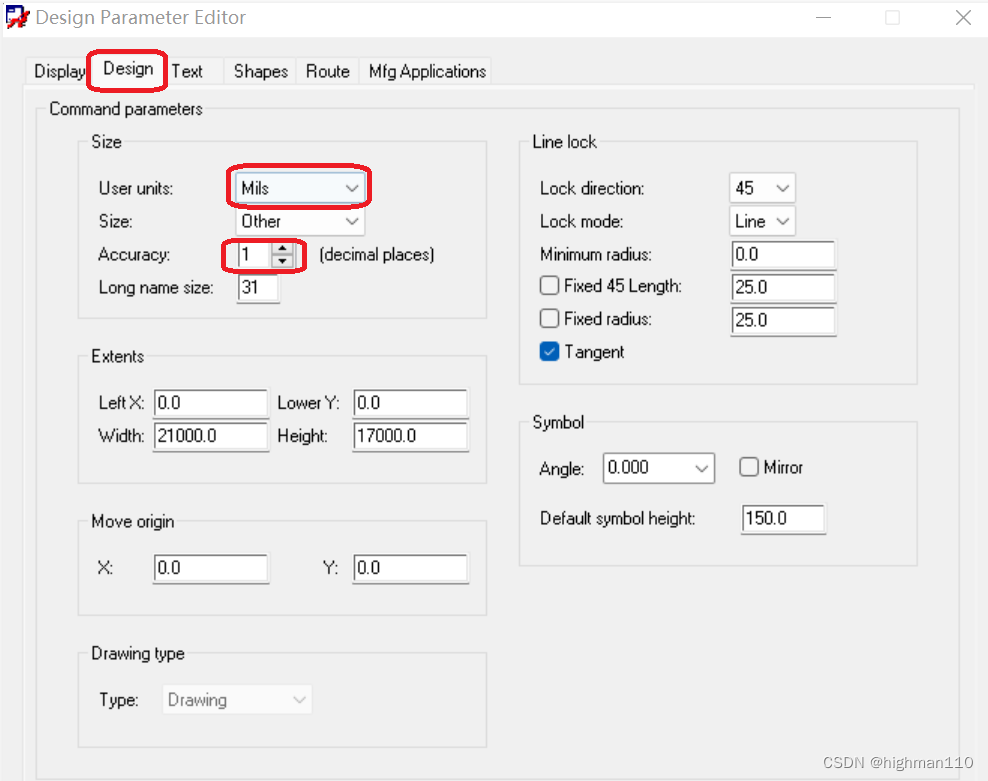
Task: Open the Mfg Applications tab
Action: click(427, 71)
